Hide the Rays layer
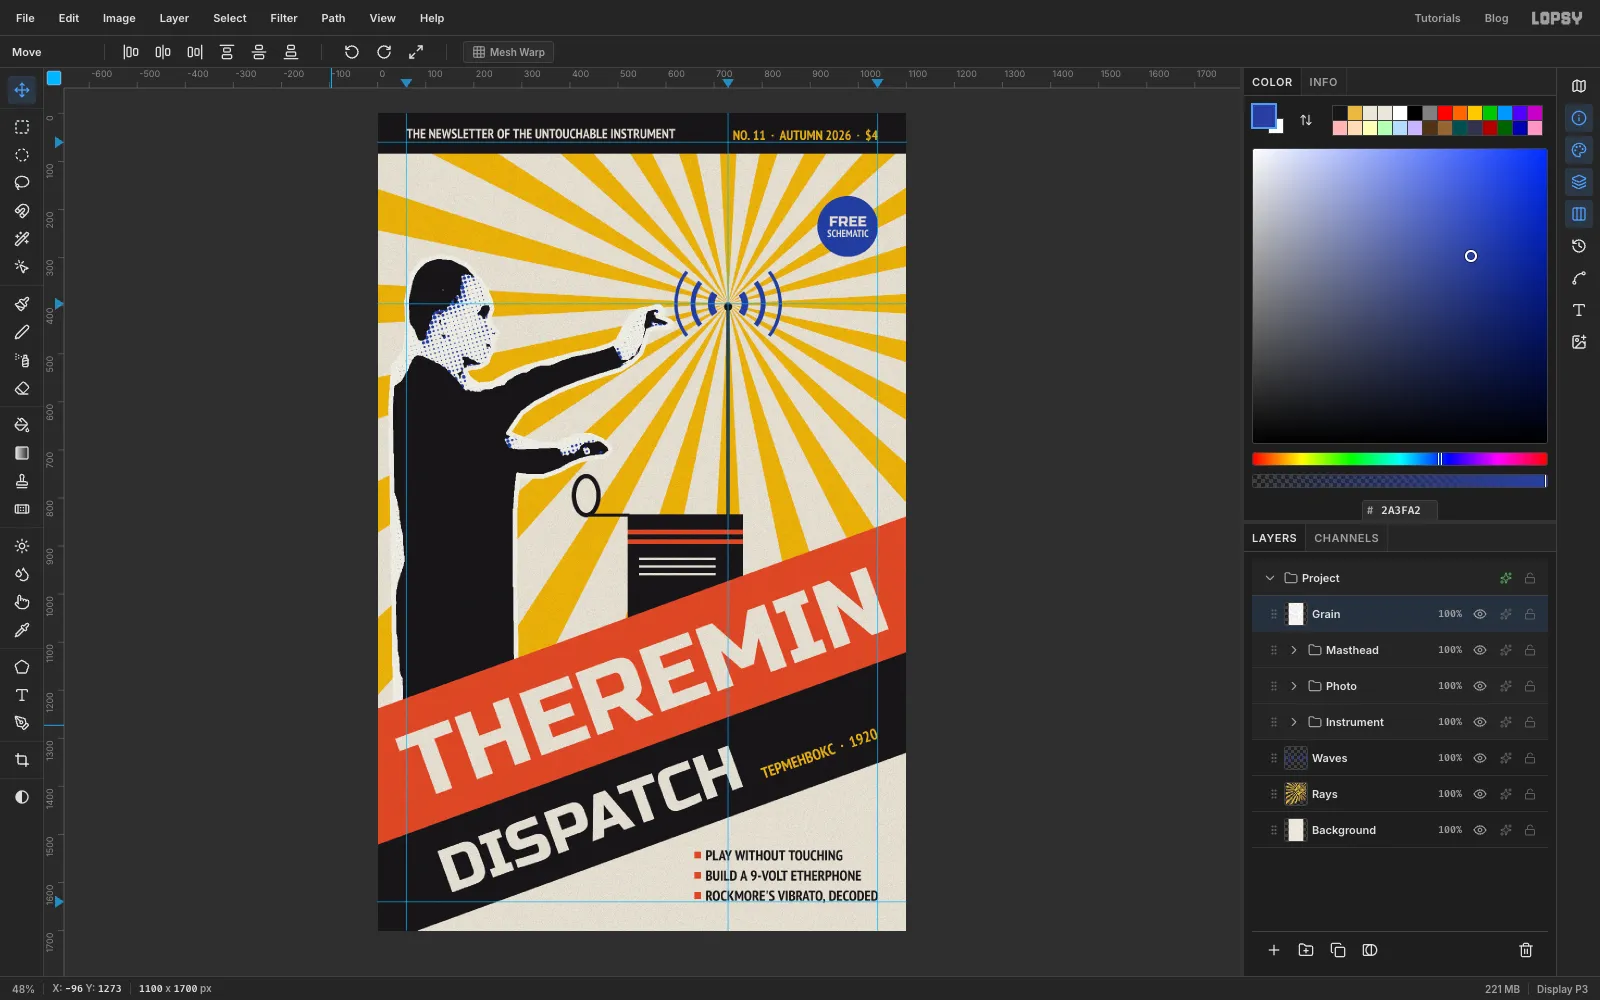 point(1480,794)
